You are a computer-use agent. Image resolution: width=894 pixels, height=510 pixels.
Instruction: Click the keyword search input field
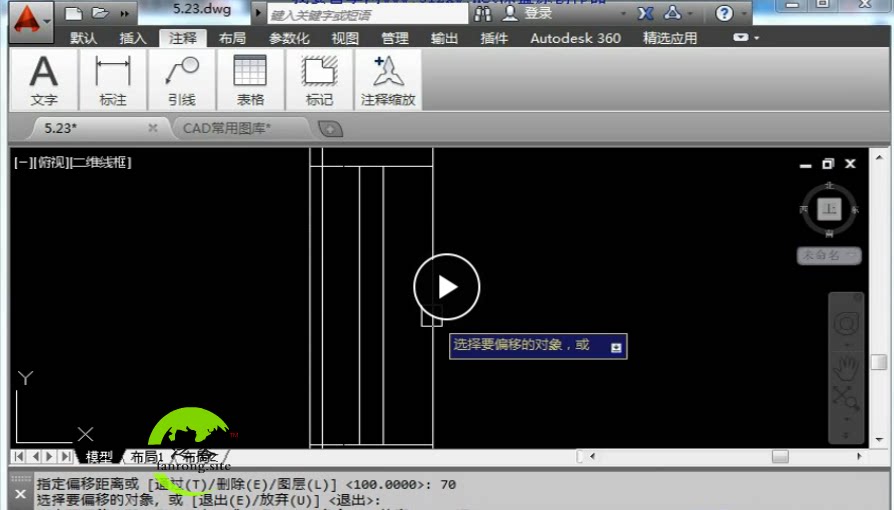[367, 15]
